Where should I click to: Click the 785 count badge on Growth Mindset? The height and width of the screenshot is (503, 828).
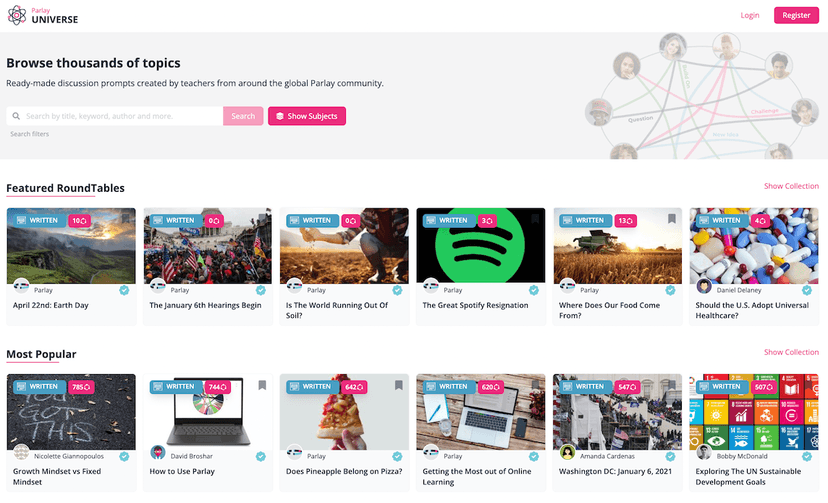point(81,387)
